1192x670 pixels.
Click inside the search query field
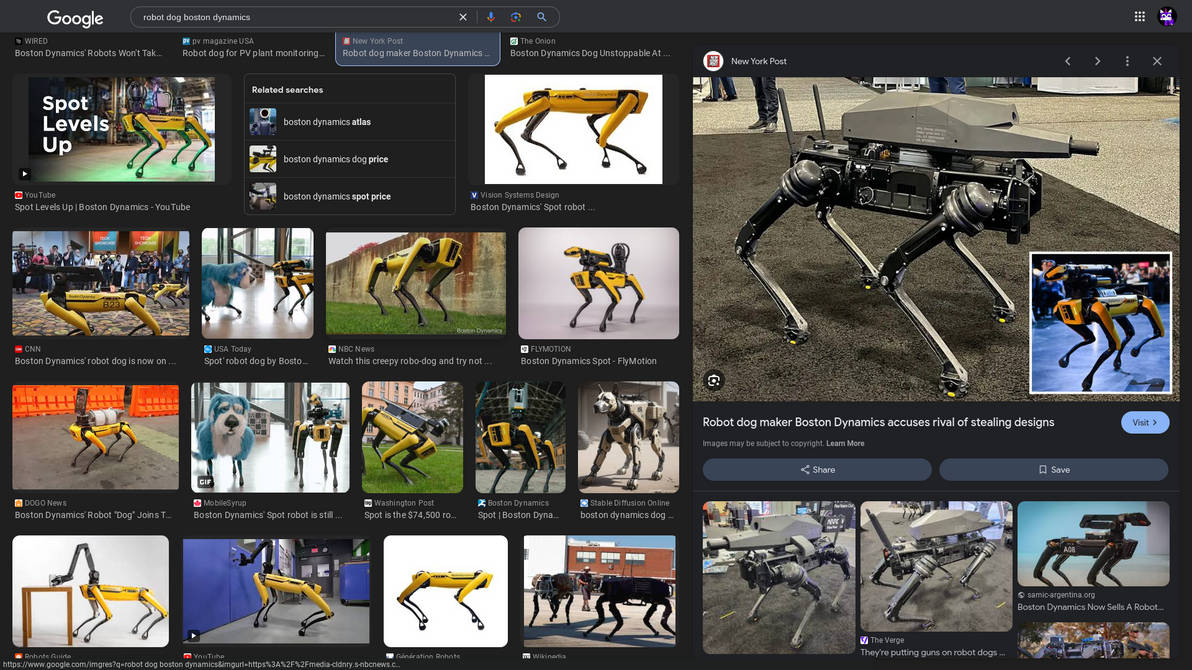click(x=296, y=17)
